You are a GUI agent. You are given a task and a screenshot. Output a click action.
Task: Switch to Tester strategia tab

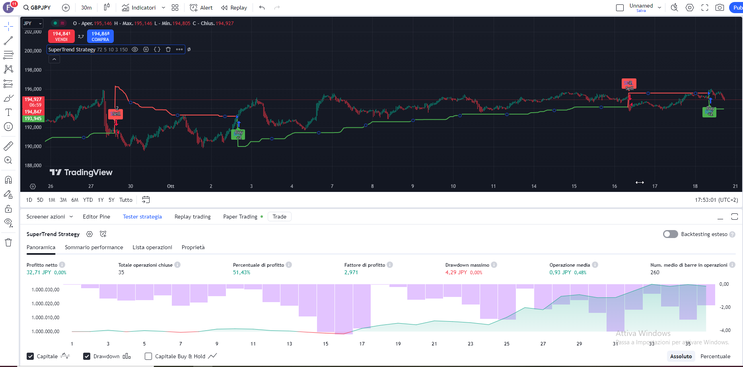coord(142,216)
